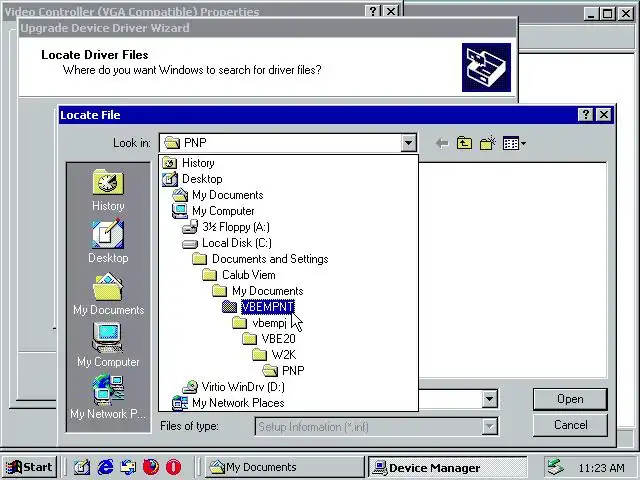Viewport: 640px width, 480px height.
Task: Launch Opera from quick launch
Action: [x=173, y=467]
